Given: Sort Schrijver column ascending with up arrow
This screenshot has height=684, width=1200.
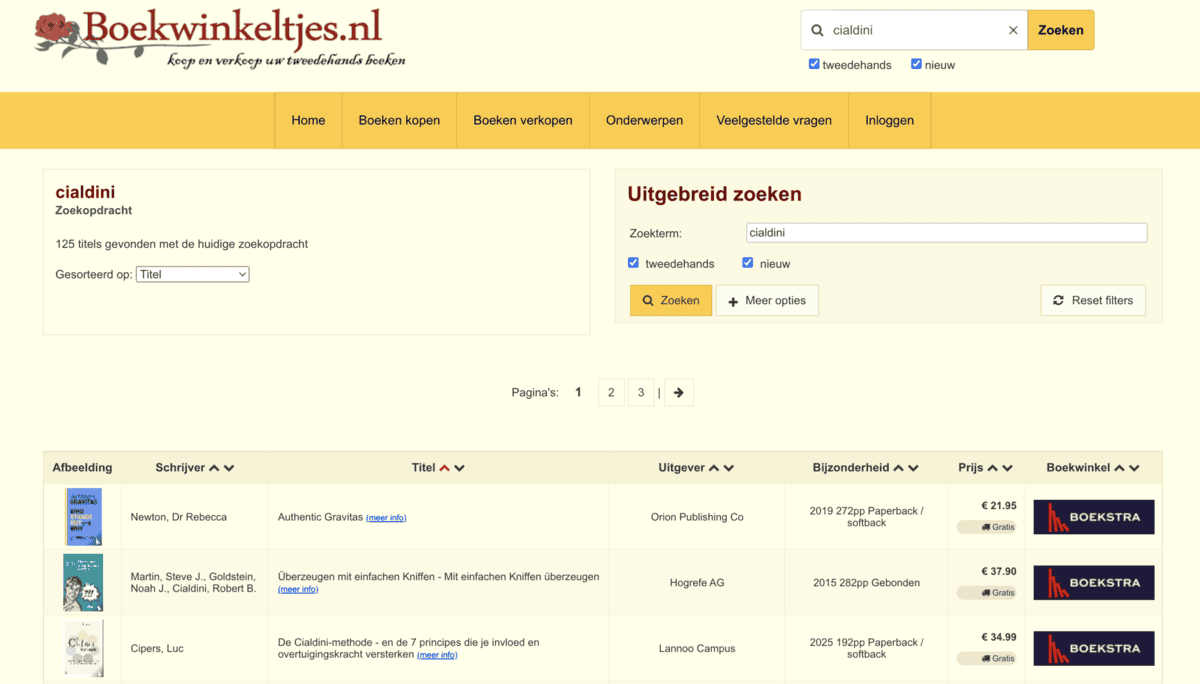Looking at the screenshot, I should click(x=214, y=468).
